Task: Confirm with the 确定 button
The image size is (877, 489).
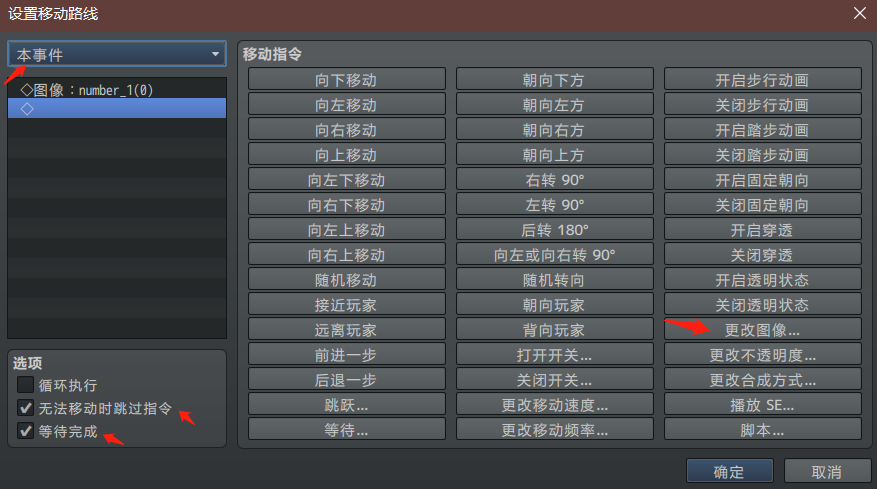Action: click(730, 471)
